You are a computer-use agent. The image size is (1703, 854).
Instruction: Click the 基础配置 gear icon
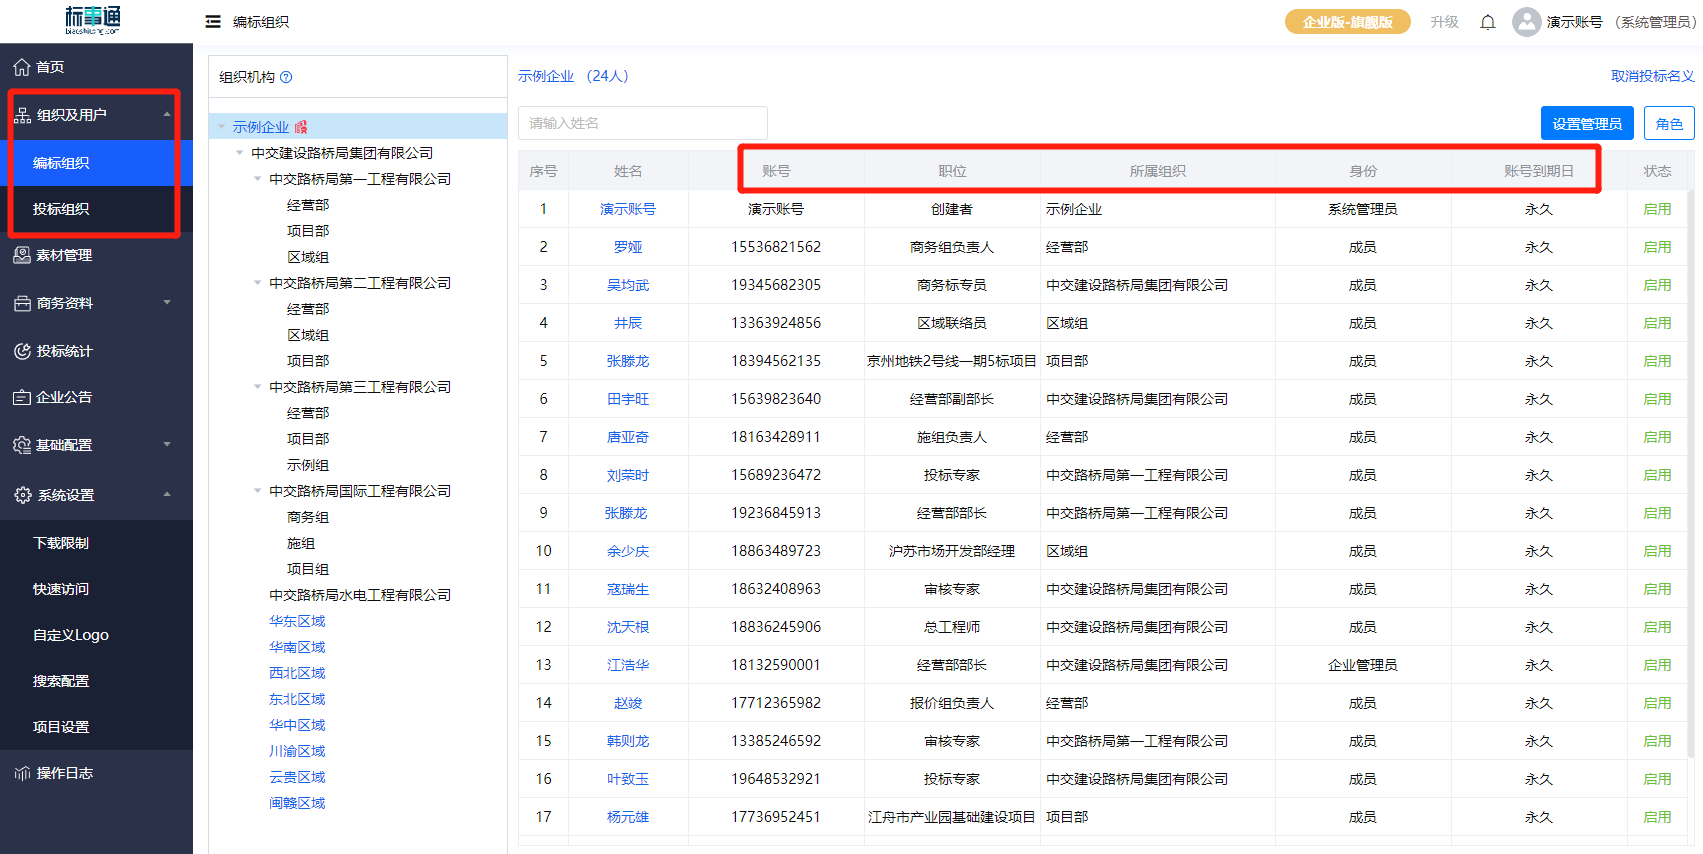22,445
